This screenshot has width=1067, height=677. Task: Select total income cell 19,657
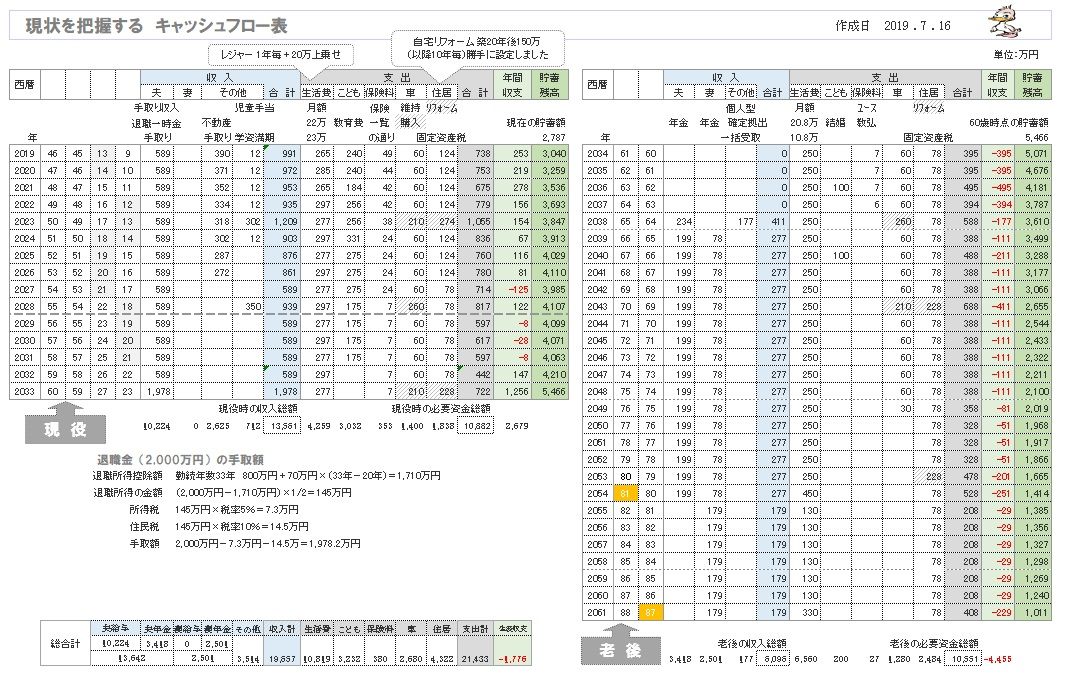pyautogui.click(x=282, y=659)
